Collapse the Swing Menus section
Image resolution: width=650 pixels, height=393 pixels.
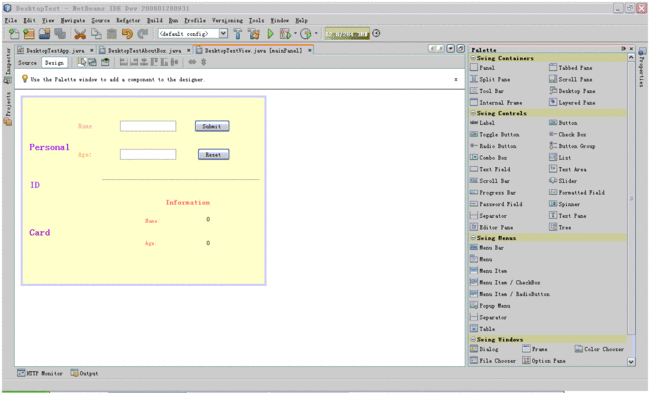tap(473, 238)
